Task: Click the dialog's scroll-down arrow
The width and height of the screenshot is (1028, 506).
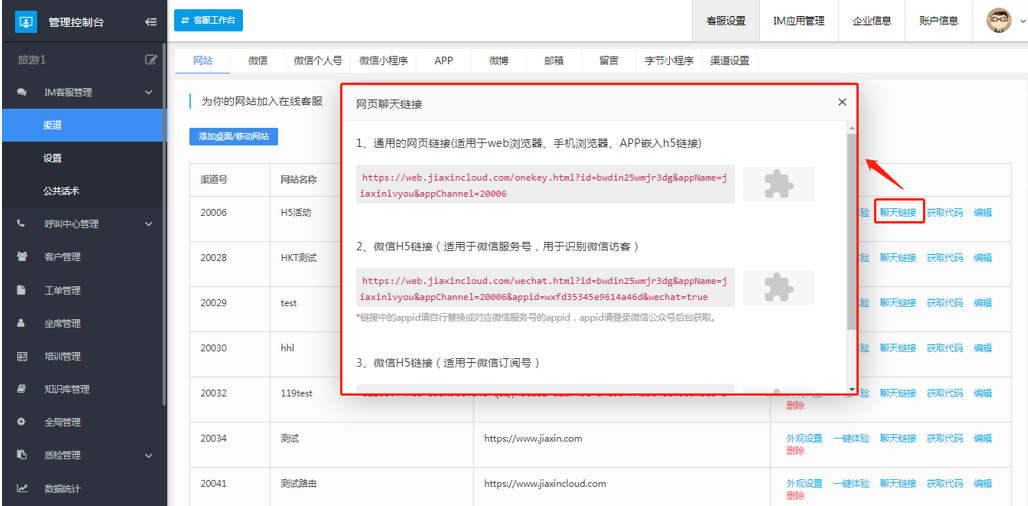Action: (852, 389)
